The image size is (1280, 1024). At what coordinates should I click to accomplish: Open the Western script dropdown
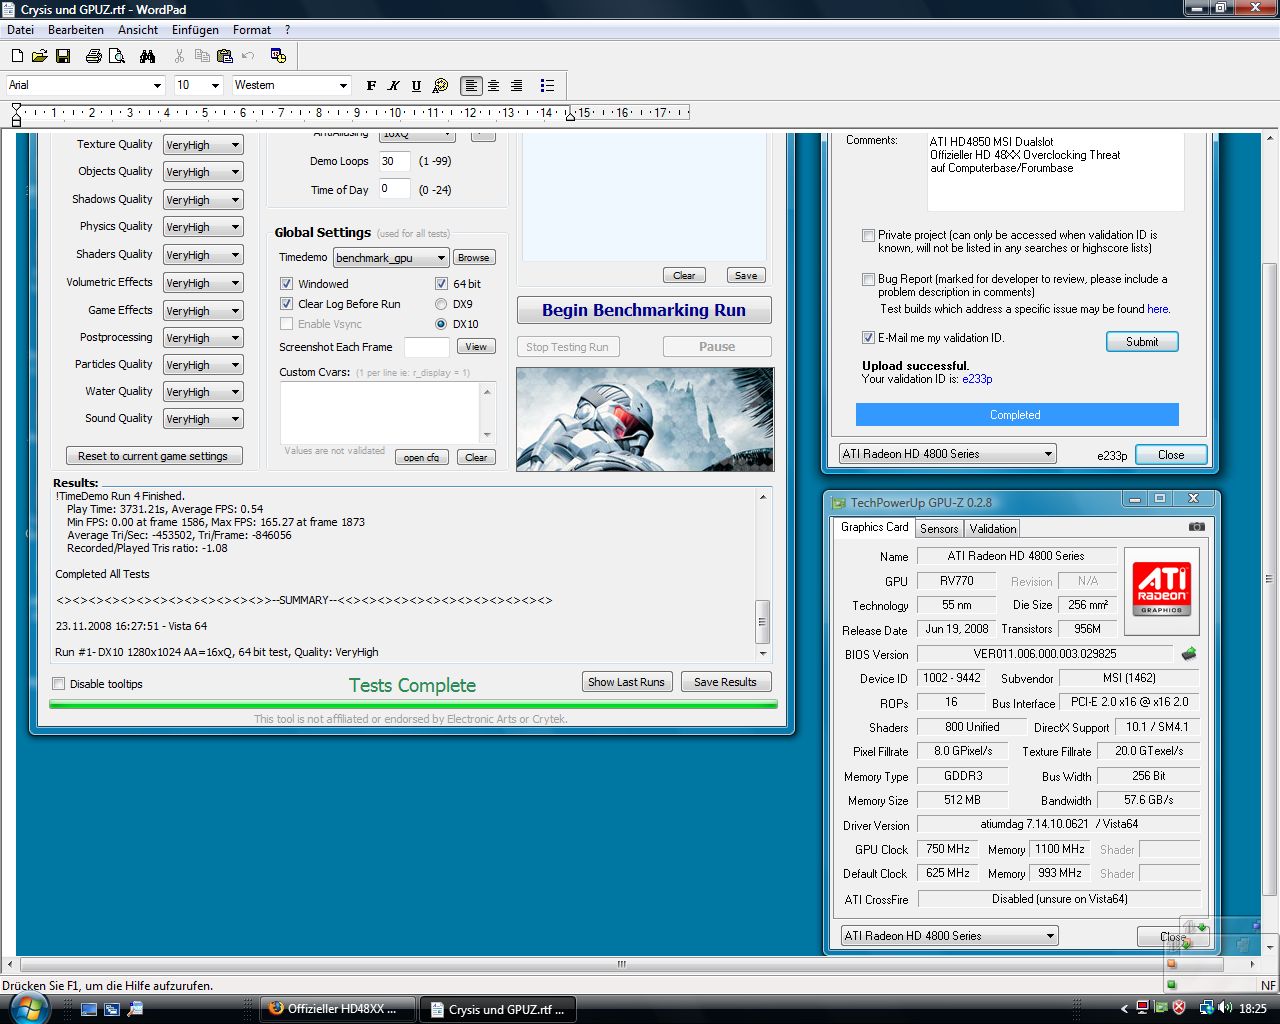(343, 86)
